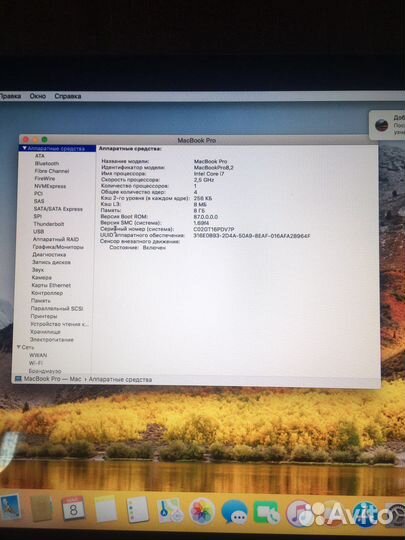The image size is (405, 540).
Task: Open iTunes from the Dock
Action: point(299,513)
